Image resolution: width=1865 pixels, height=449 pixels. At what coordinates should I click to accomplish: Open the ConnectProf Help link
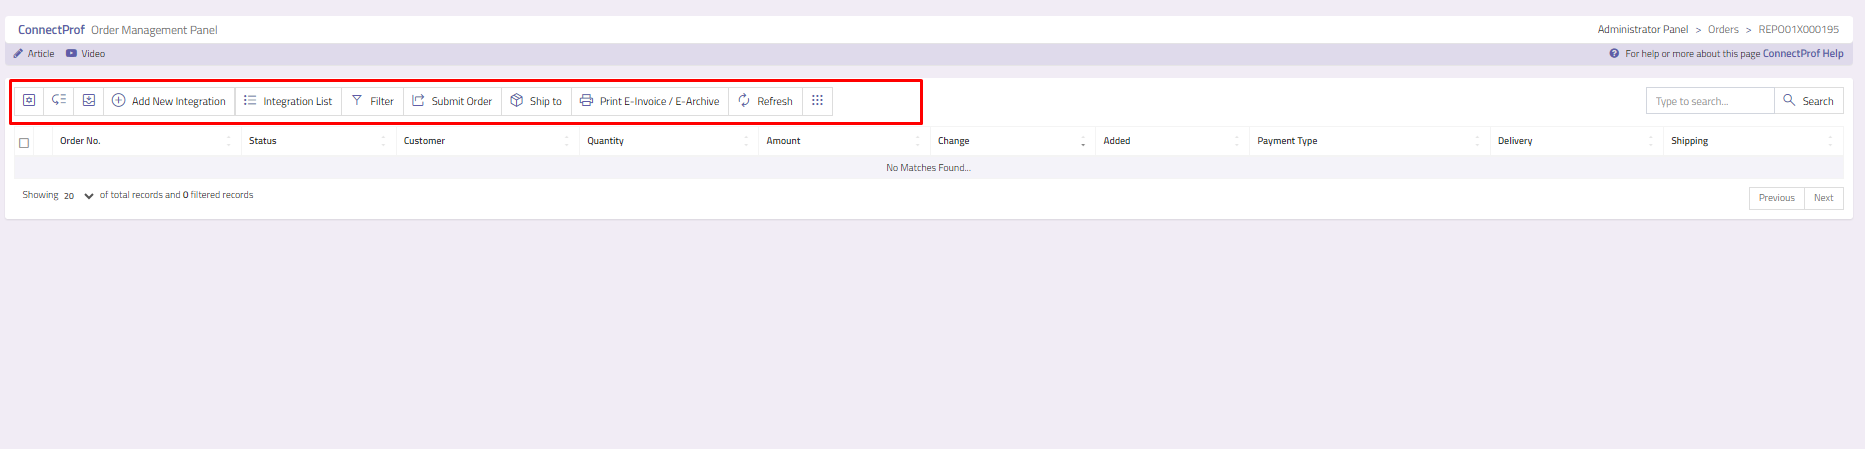pyautogui.click(x=1802, y=54)
